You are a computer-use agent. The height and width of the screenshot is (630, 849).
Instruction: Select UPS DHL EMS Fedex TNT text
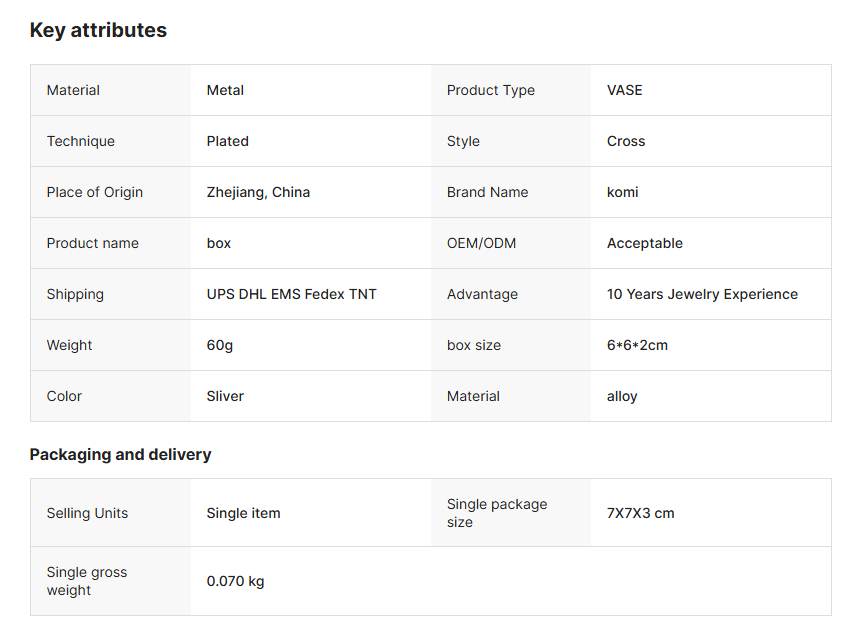pos(291,294)
